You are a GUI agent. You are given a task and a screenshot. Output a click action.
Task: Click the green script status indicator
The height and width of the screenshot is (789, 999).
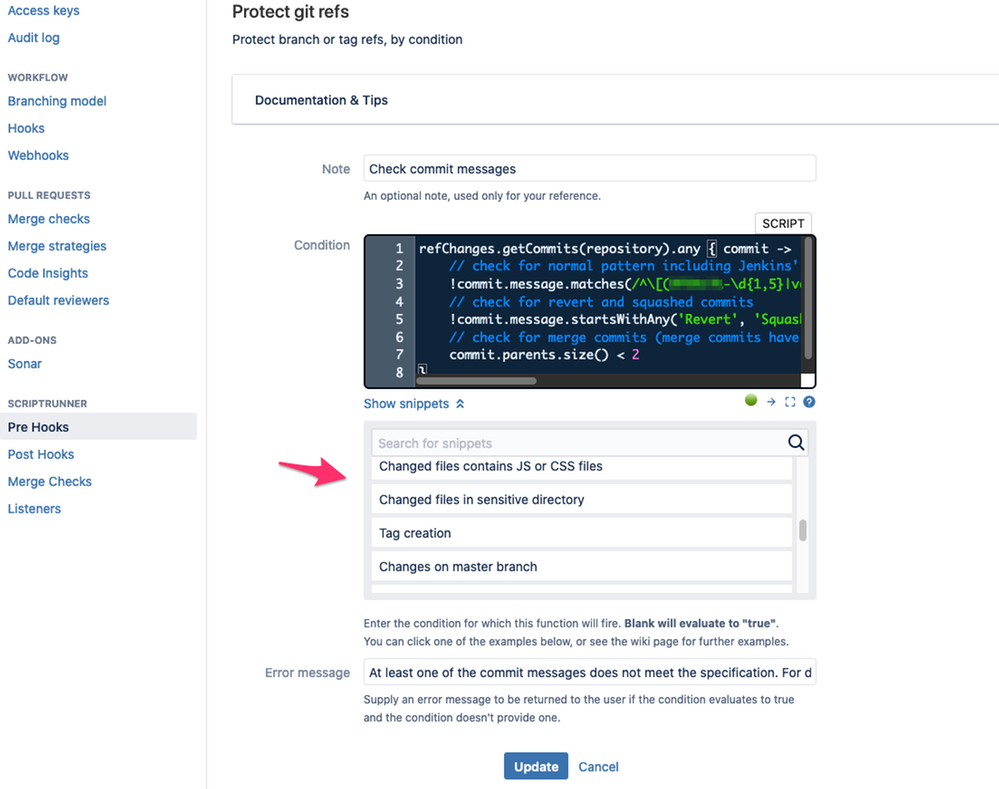point(751,400)
